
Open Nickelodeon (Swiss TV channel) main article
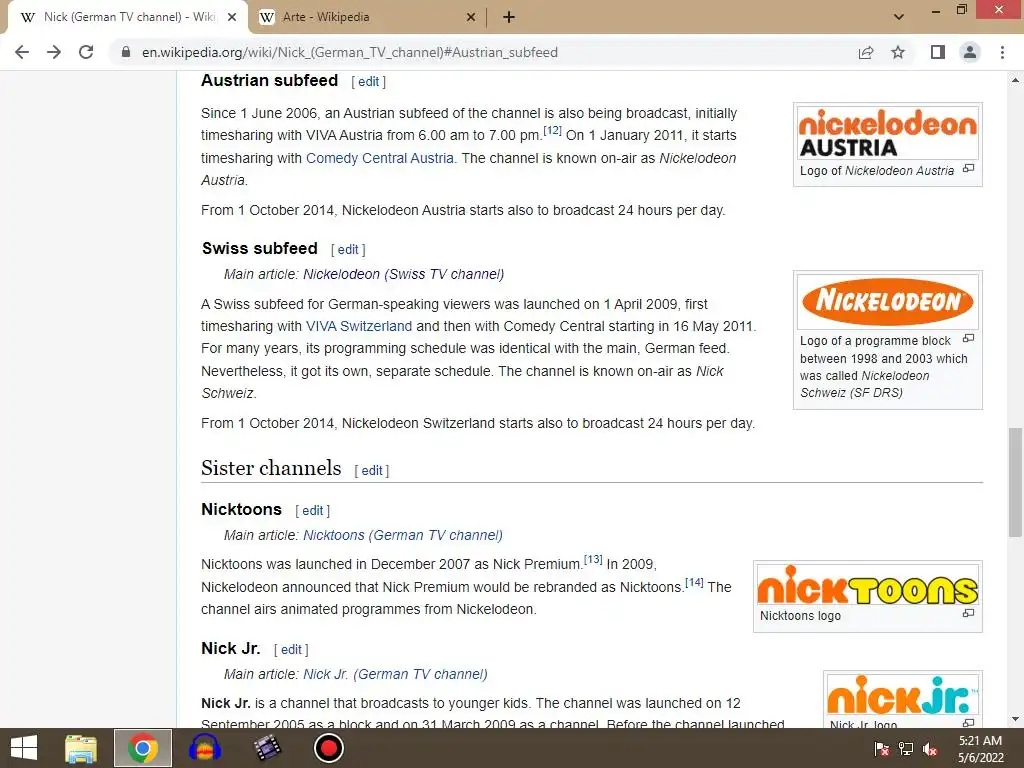[x=404, y=274]
